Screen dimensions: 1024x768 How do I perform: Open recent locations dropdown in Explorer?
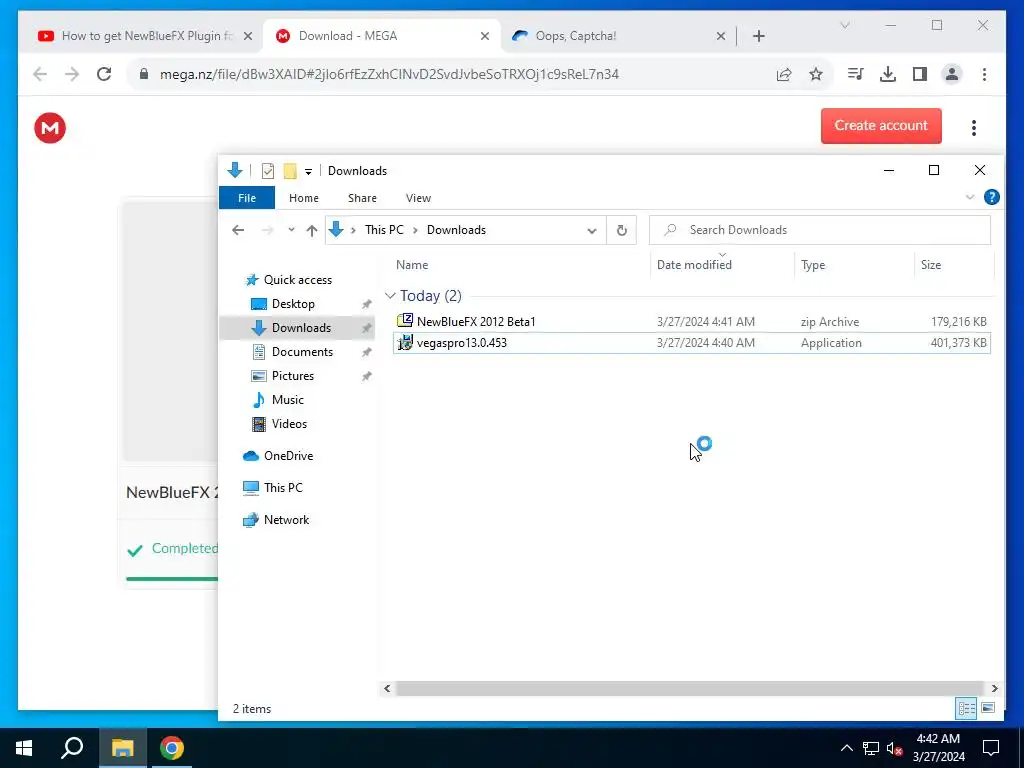pos(291,230)
